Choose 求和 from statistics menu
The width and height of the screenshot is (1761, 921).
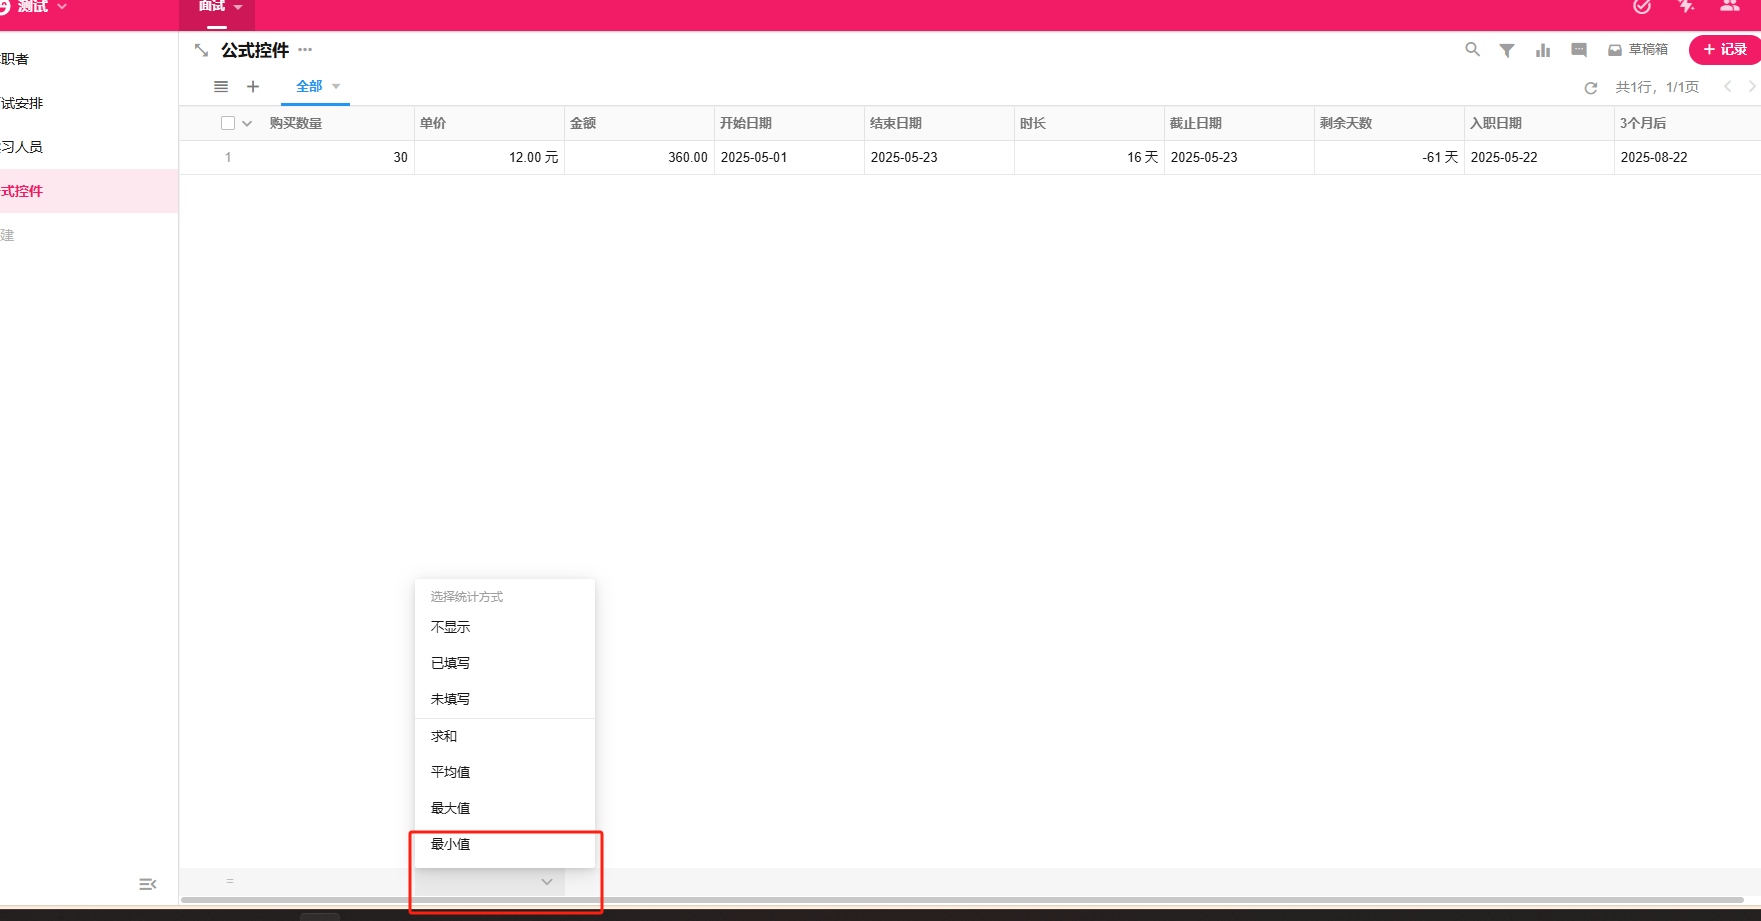(x=444, y=736)
